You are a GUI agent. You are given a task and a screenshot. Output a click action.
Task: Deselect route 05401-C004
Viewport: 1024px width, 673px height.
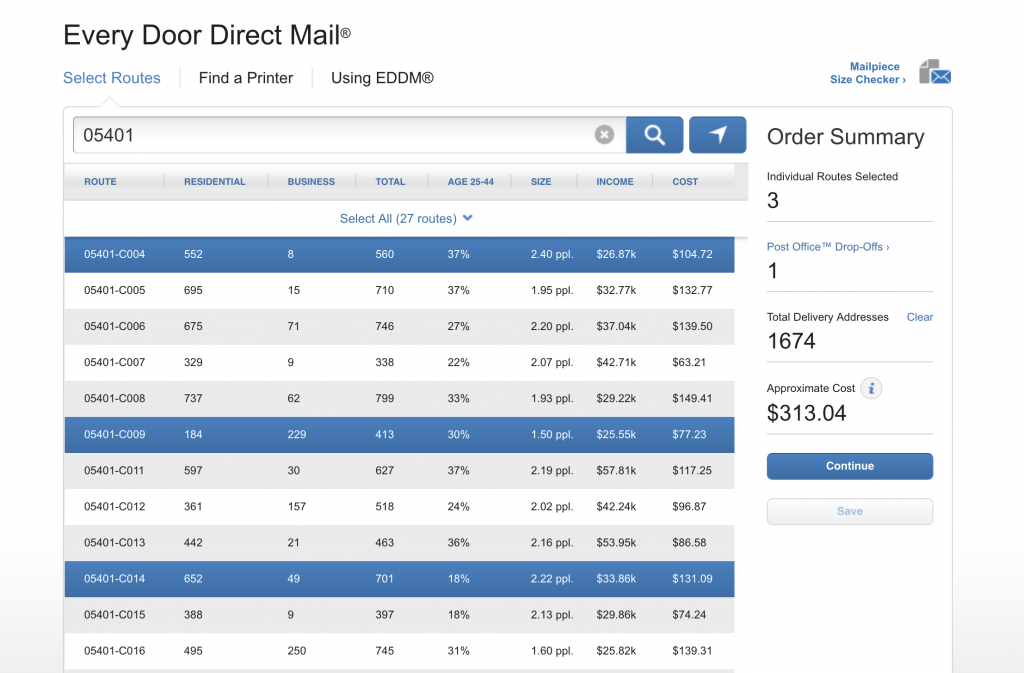point(399,255)
